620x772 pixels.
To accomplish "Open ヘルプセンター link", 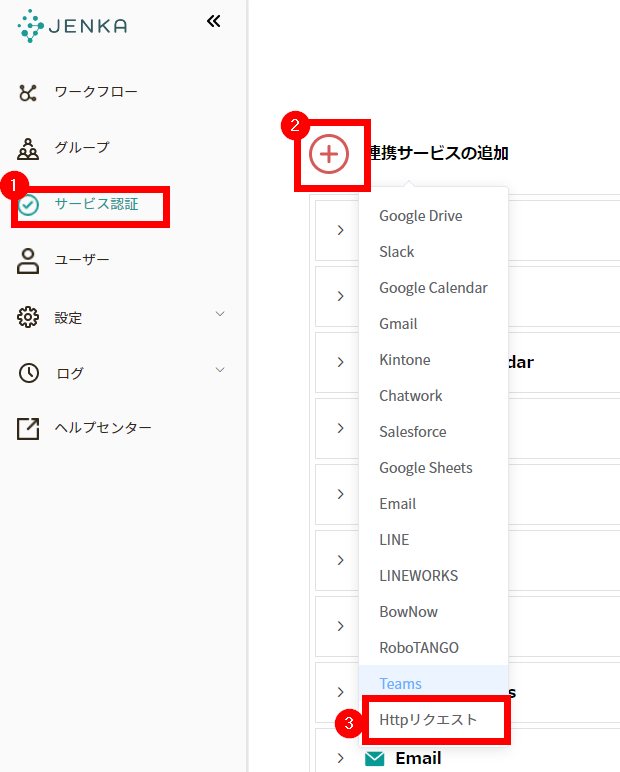I will pyautogui.click(x=103, y=427).
